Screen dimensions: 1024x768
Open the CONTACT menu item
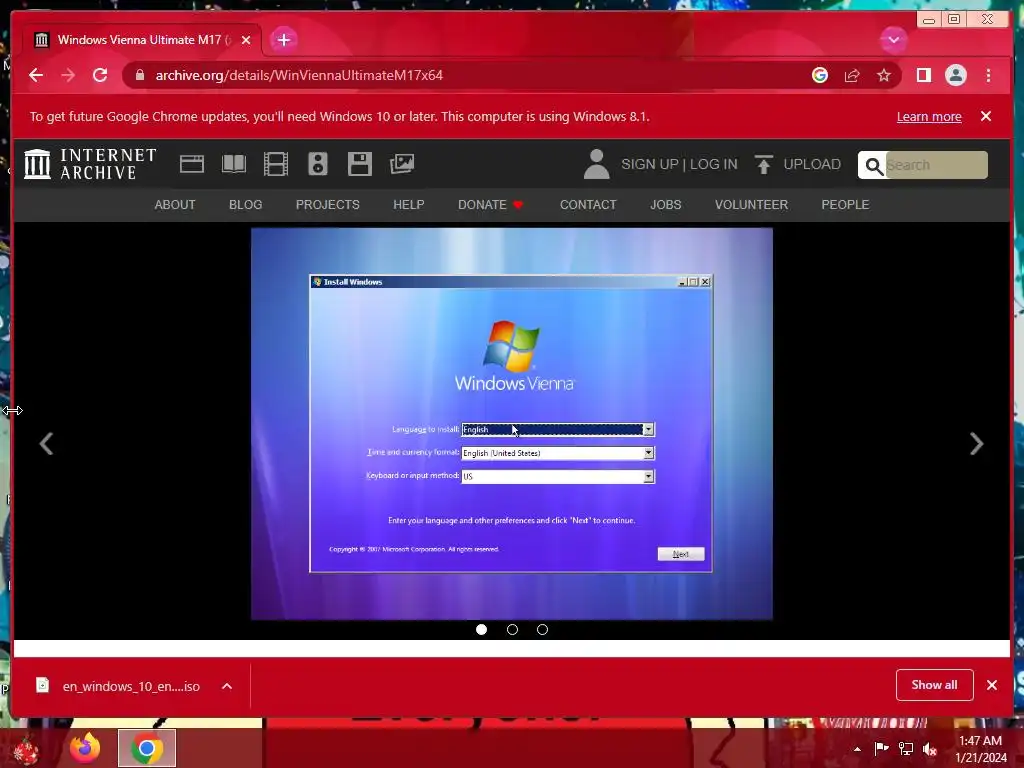pyautogui.click(x=588, y=204)
